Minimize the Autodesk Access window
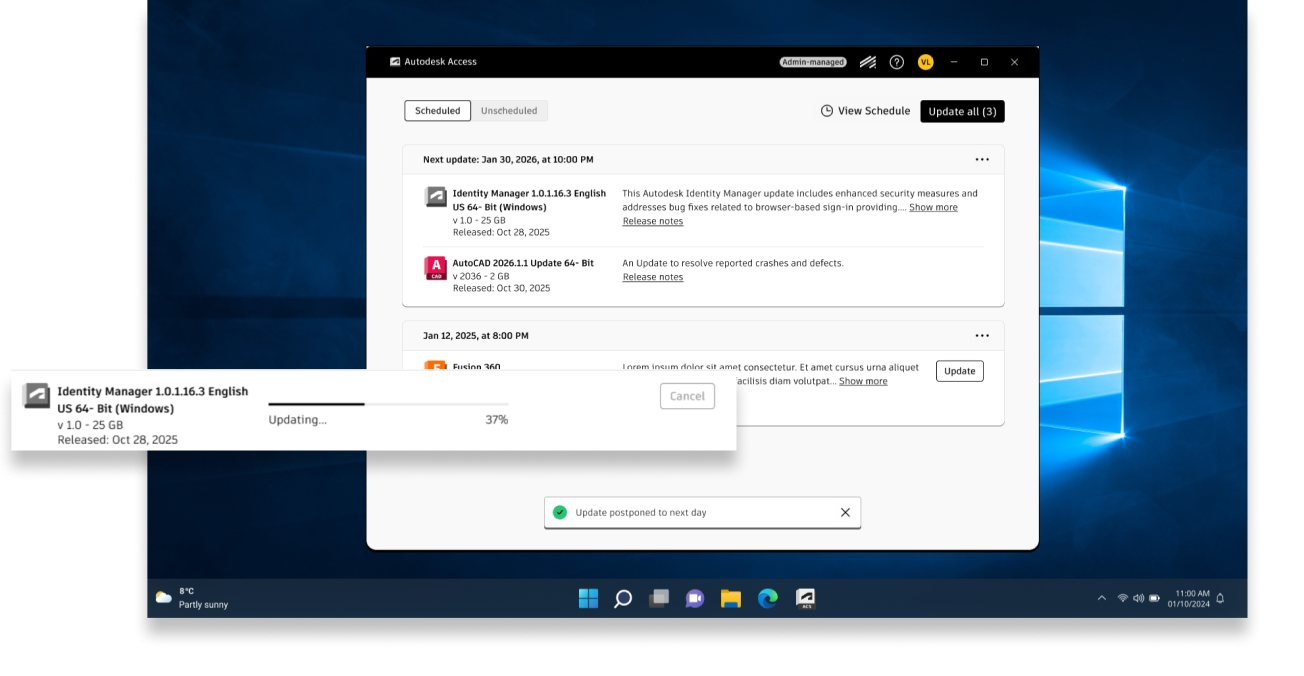 coord(954,62)
